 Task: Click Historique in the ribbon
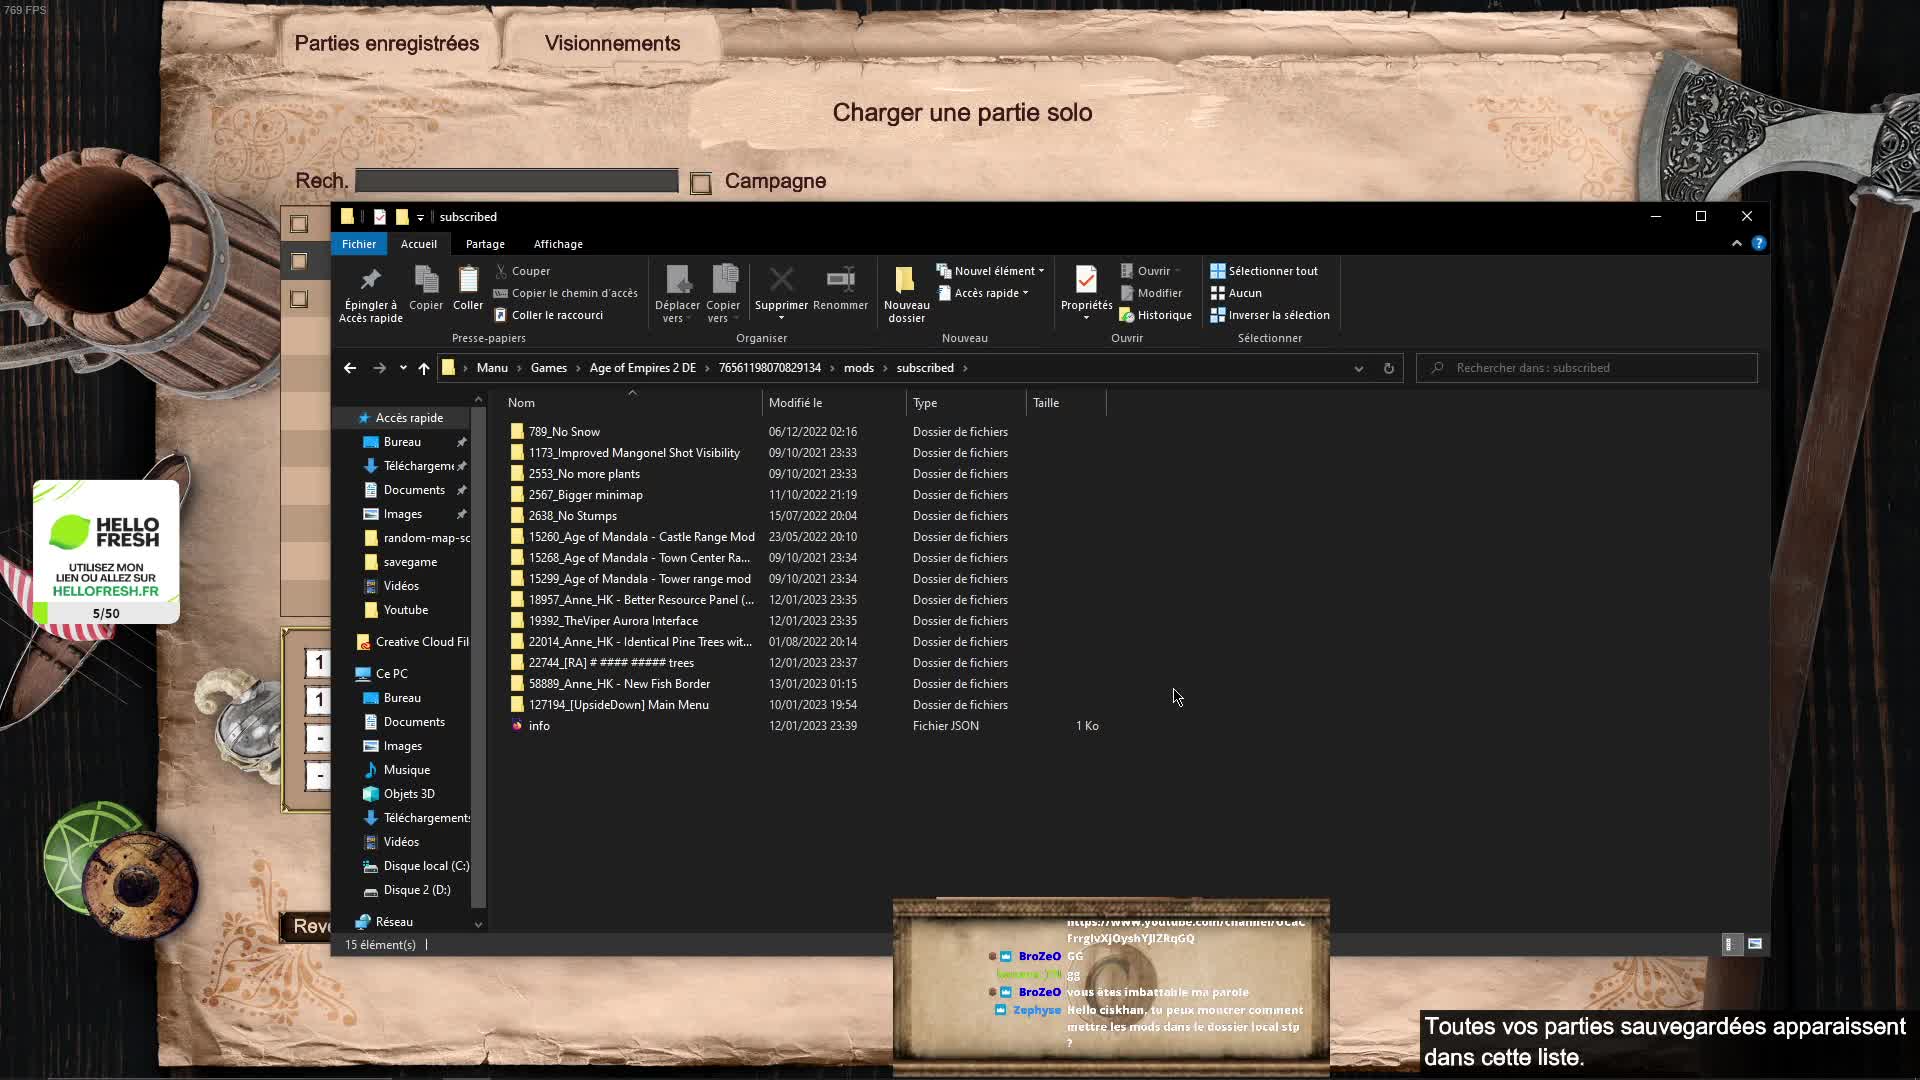click(1155, 315)
